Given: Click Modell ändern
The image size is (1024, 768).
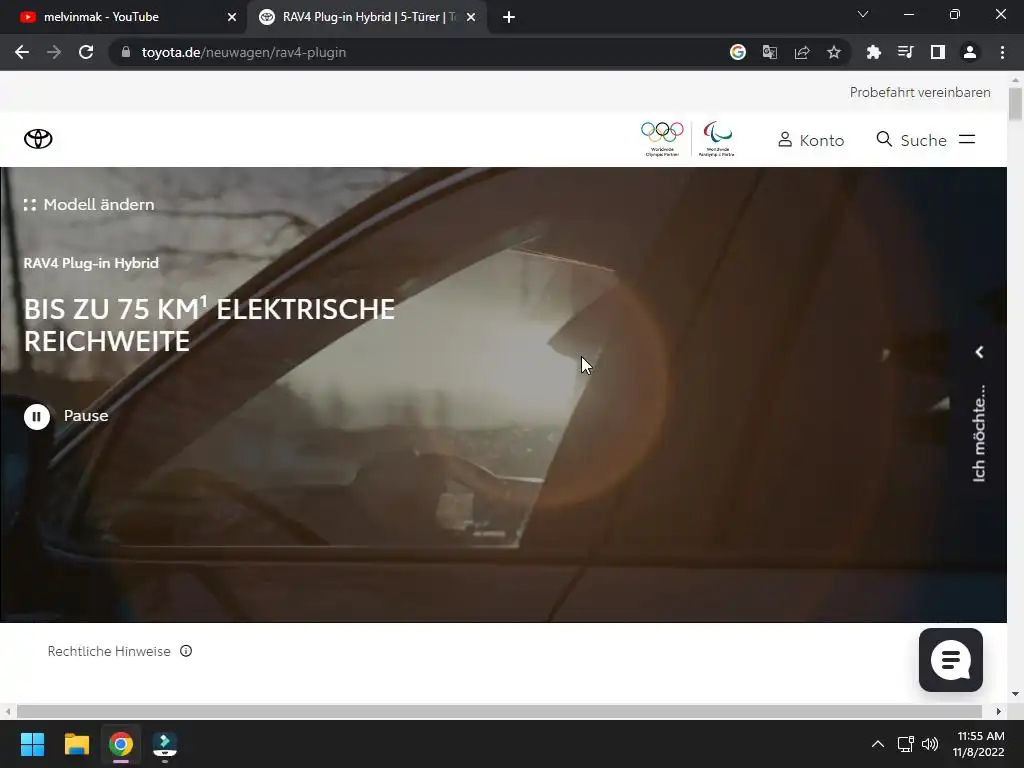Looking at the screenshot, I should (89, 204).
